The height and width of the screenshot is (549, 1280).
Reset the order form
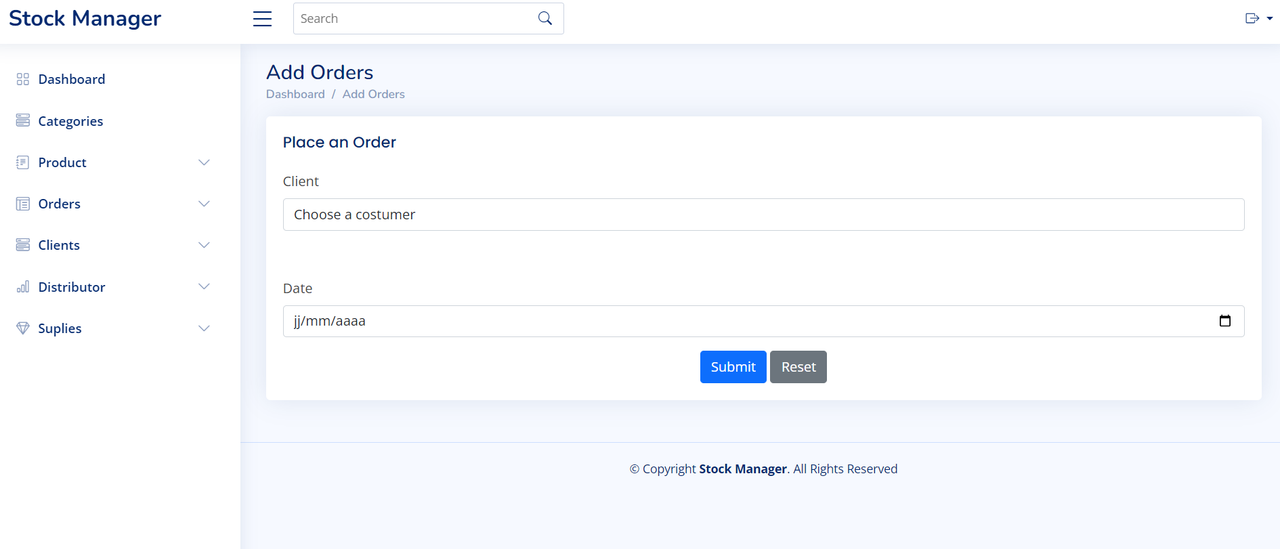pos(798,367)
